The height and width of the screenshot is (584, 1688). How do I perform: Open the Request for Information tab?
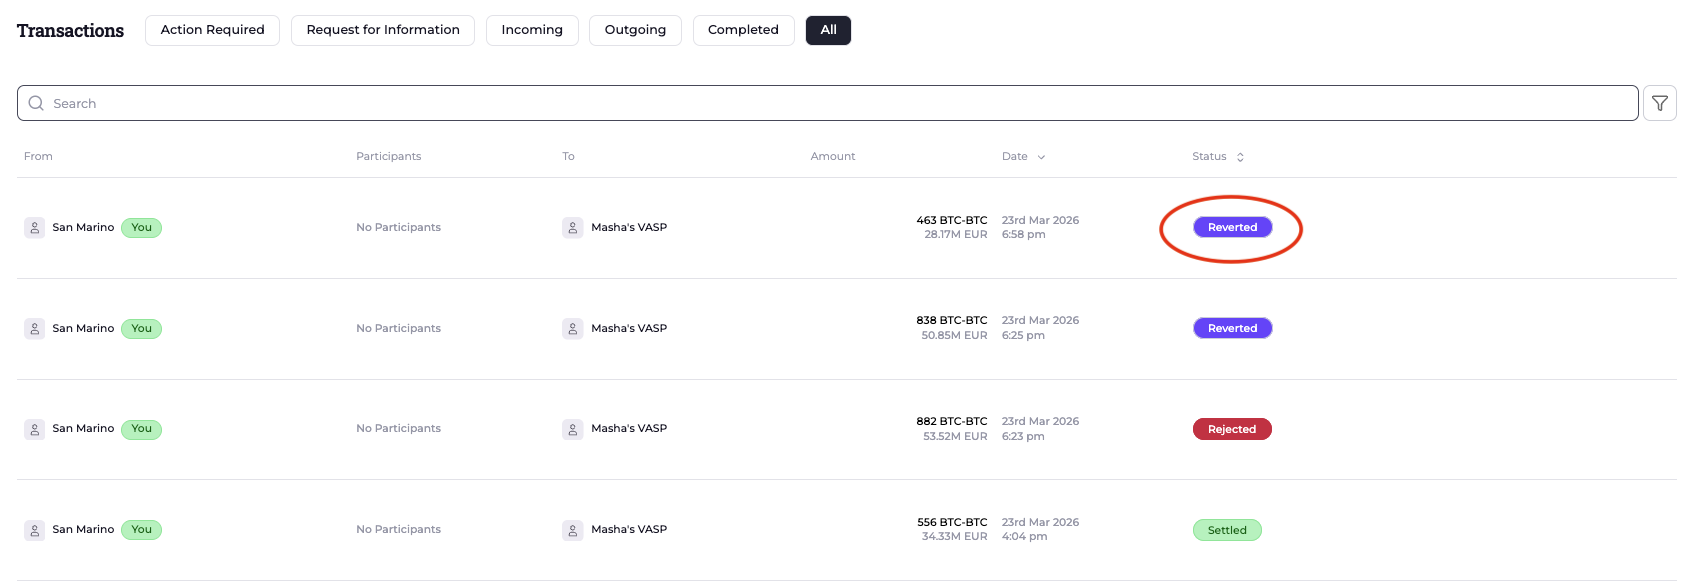(x=383, y=30)
